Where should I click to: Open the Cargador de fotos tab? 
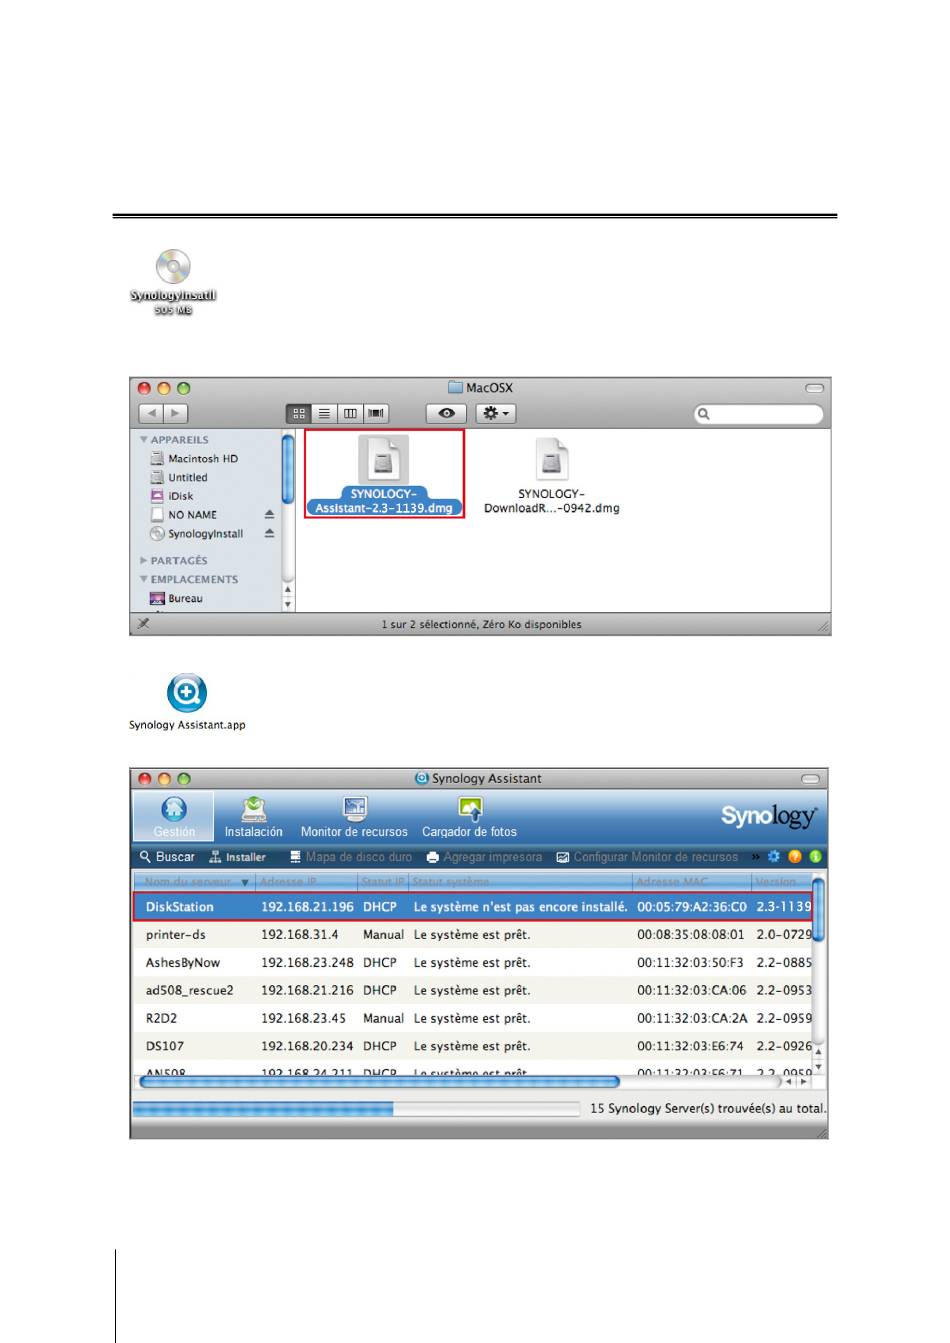click(x=469, y=817)
